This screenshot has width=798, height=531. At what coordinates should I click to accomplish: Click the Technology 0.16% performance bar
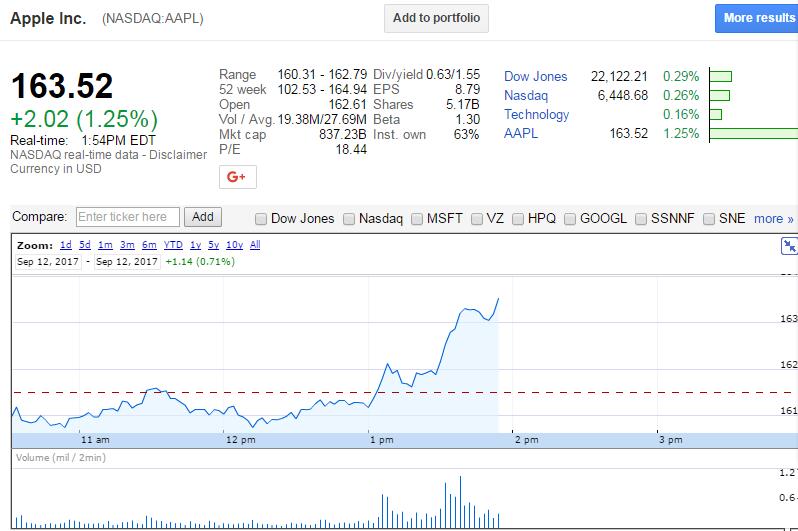click(x=716, y=114)
